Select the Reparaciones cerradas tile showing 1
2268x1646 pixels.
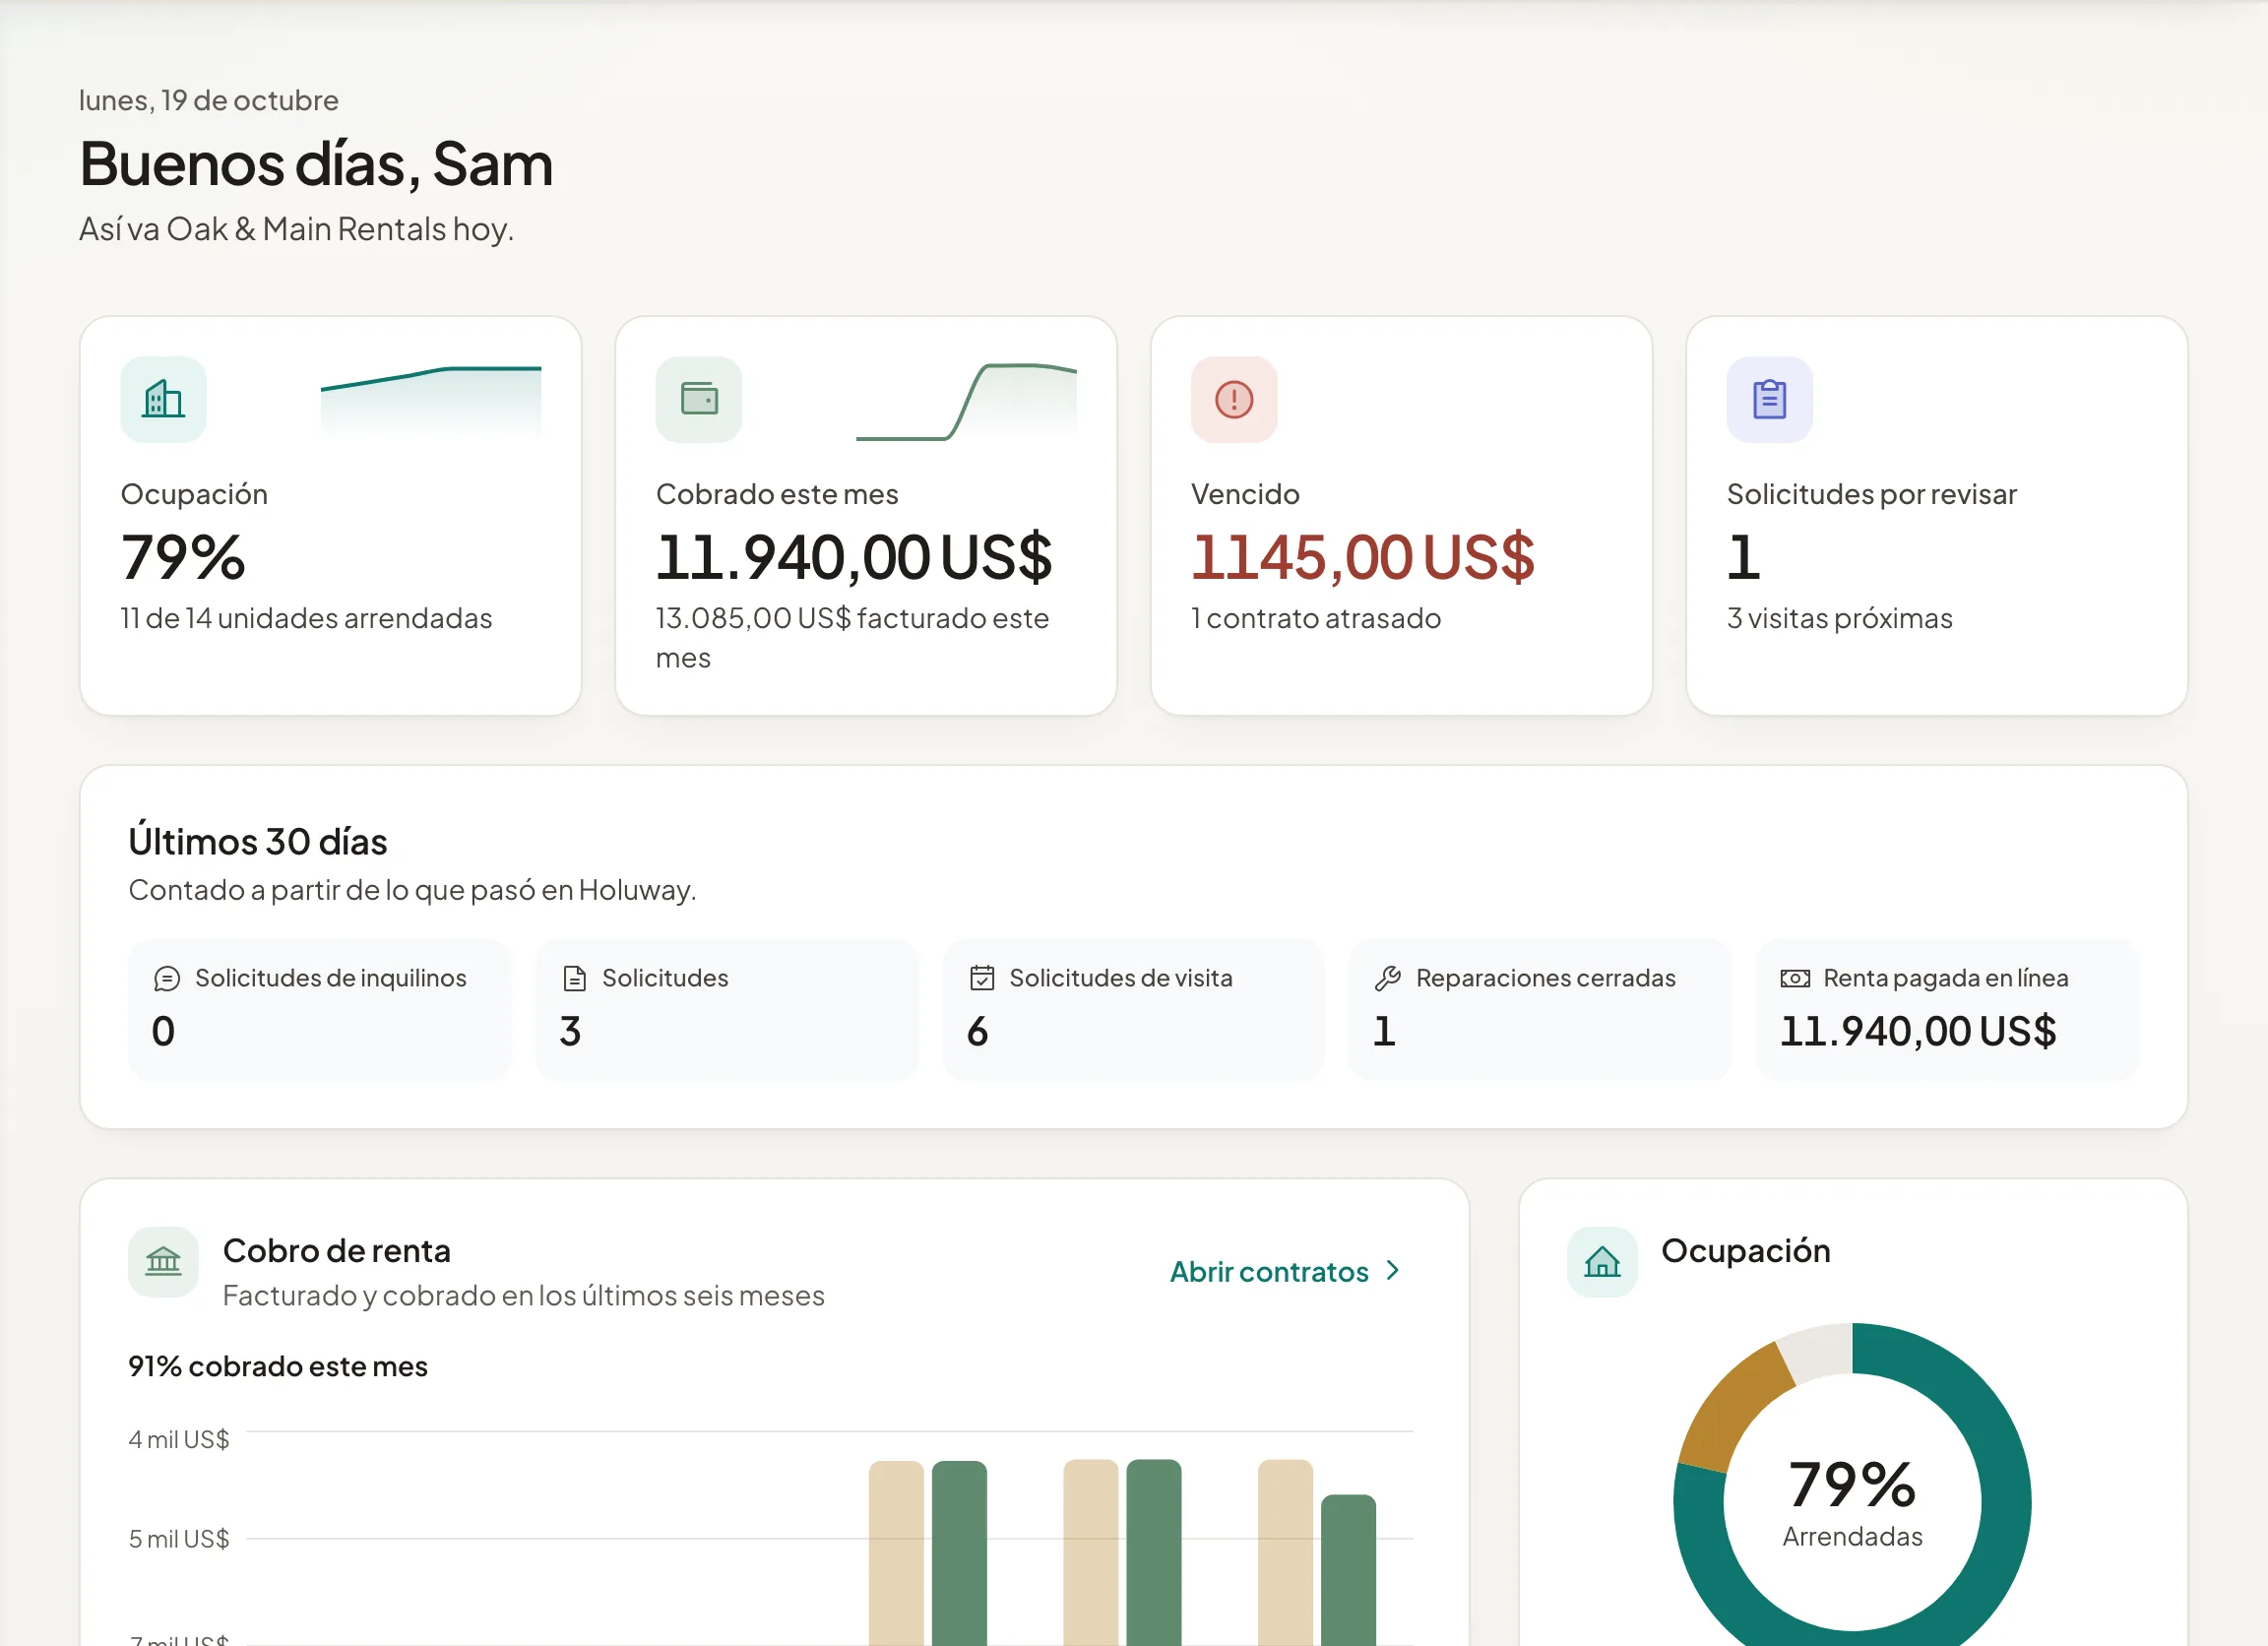(x=1540, y=1009)
